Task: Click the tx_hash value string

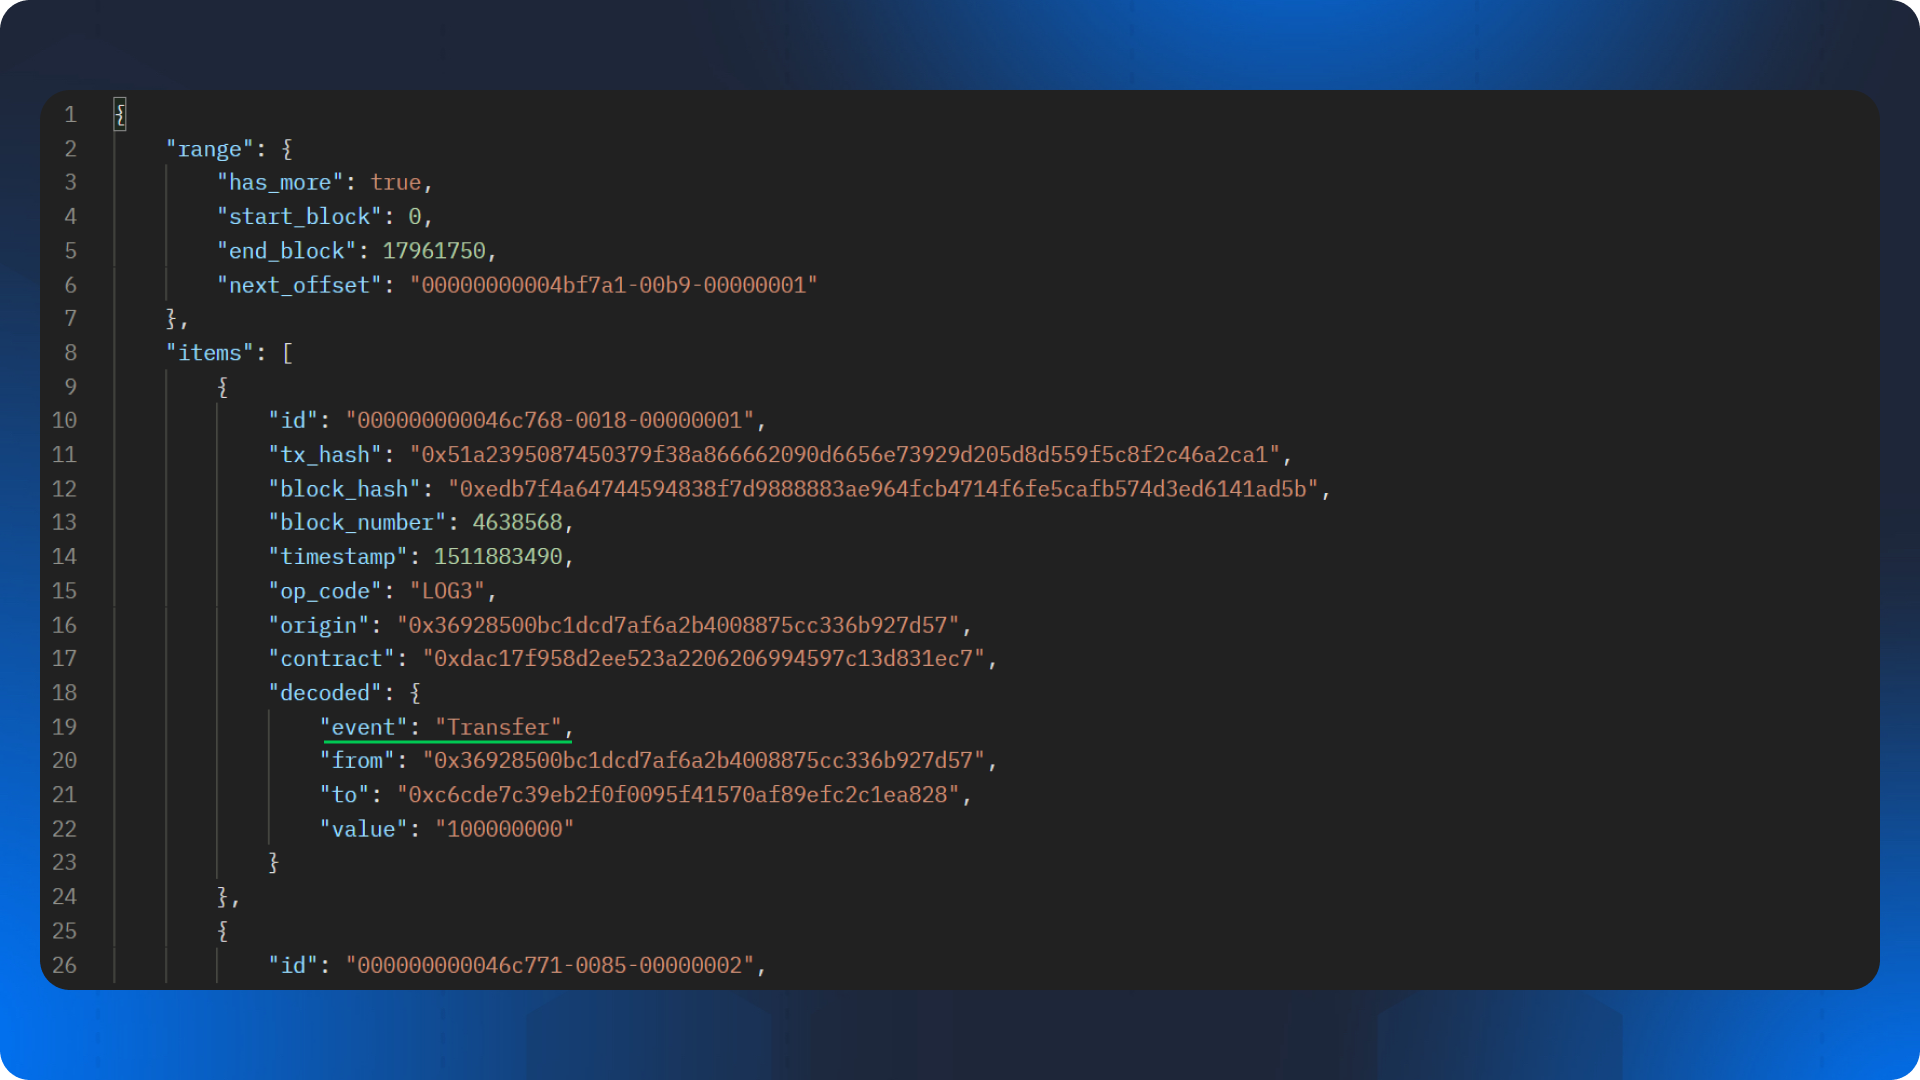Action: [844, 455]
